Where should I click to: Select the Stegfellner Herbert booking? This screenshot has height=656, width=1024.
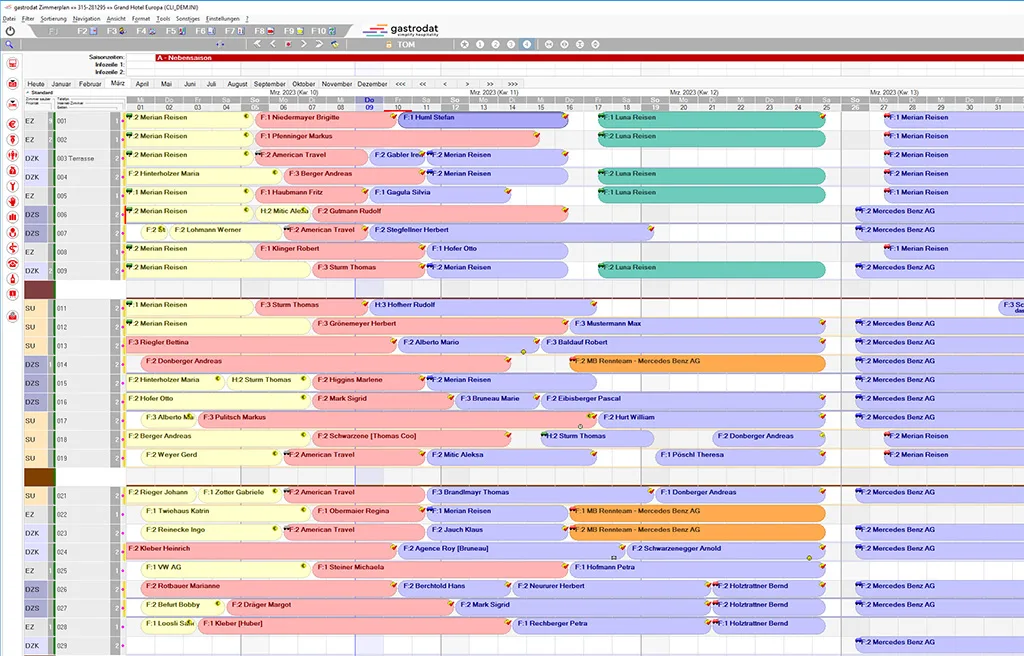[x=511, y=231]
